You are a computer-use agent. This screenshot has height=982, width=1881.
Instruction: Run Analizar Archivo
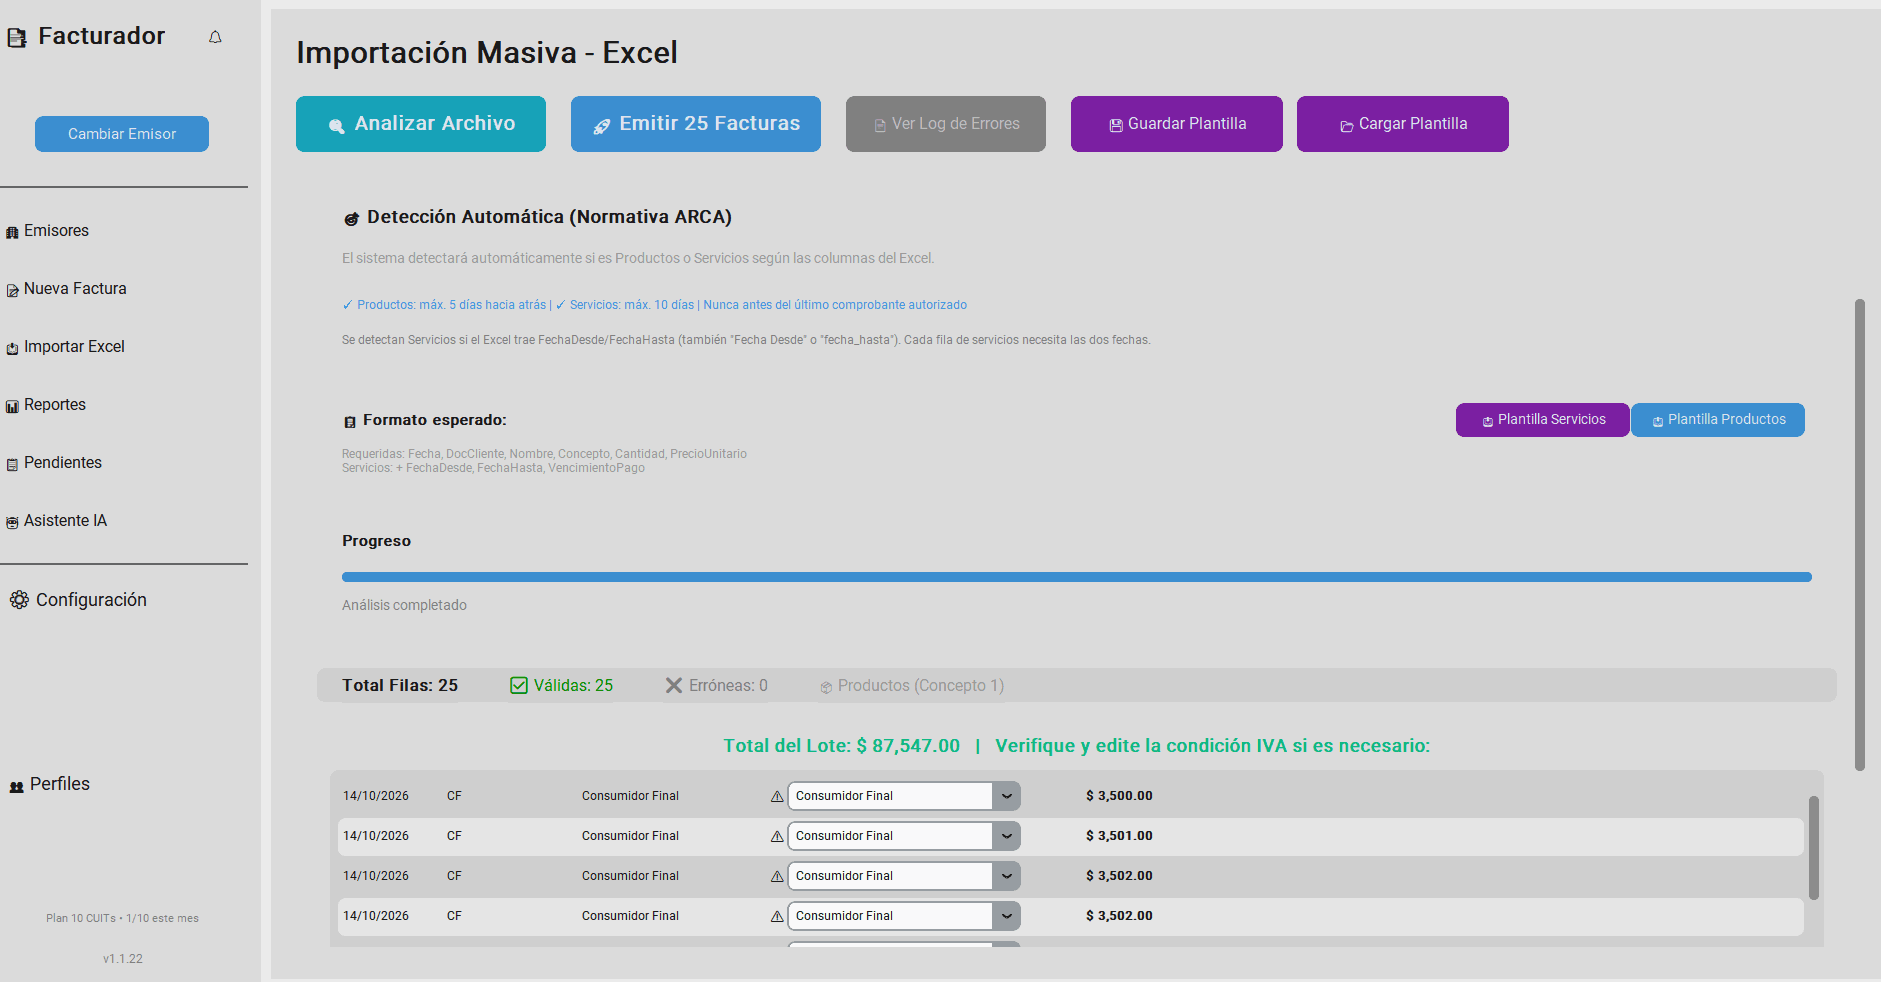(421, 124)
